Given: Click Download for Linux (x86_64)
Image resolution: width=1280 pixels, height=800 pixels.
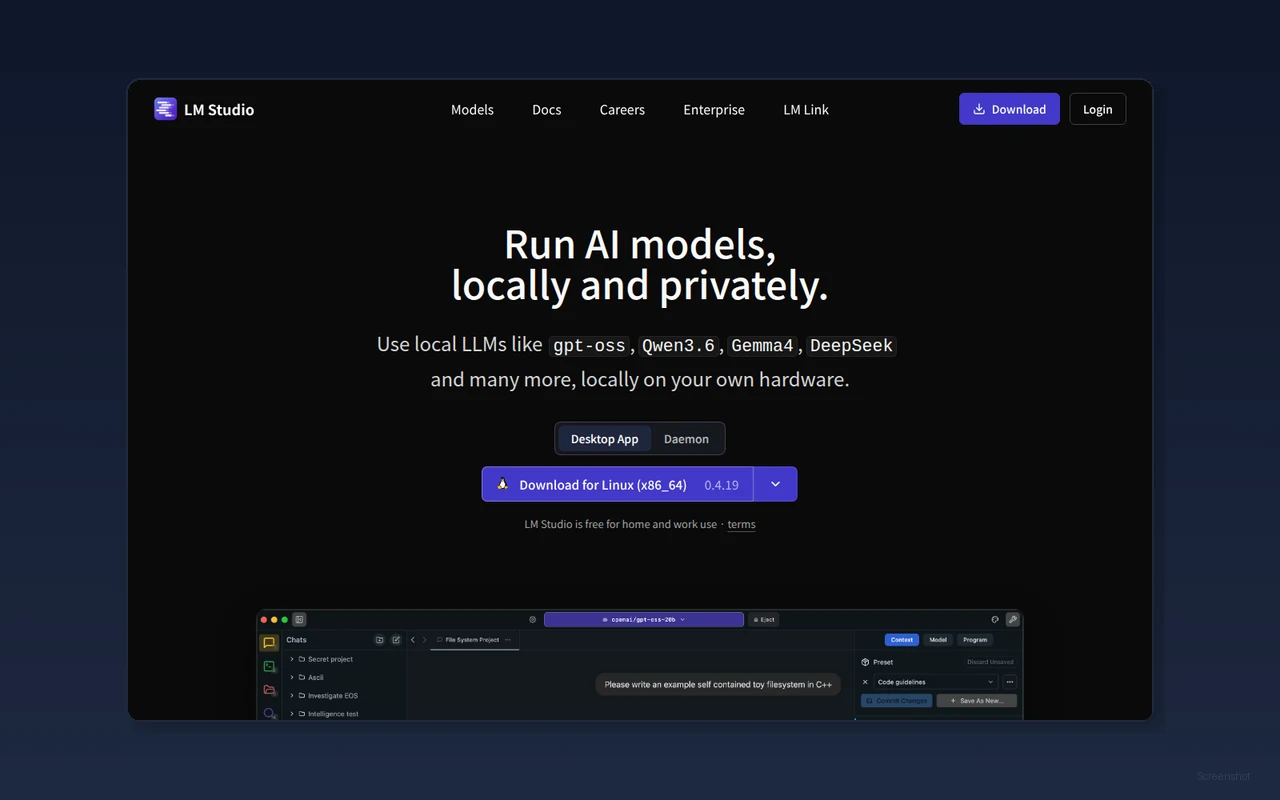Looking at the screenshot, I should 617,484.
